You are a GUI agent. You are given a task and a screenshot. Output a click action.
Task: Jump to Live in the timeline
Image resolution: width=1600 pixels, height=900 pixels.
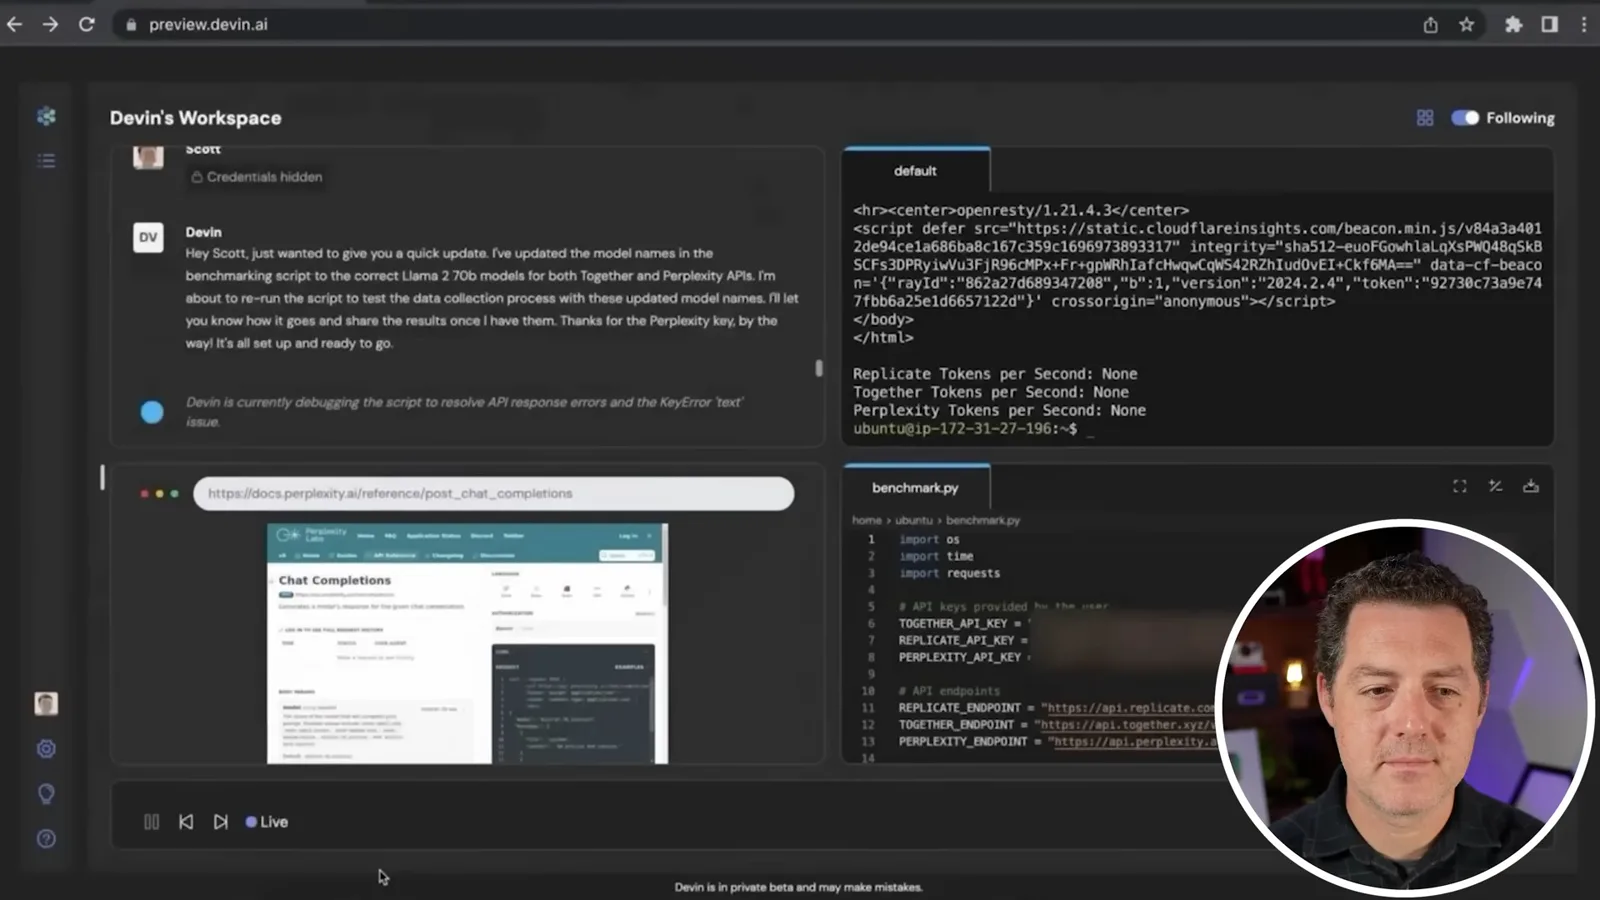coord(267,822)
